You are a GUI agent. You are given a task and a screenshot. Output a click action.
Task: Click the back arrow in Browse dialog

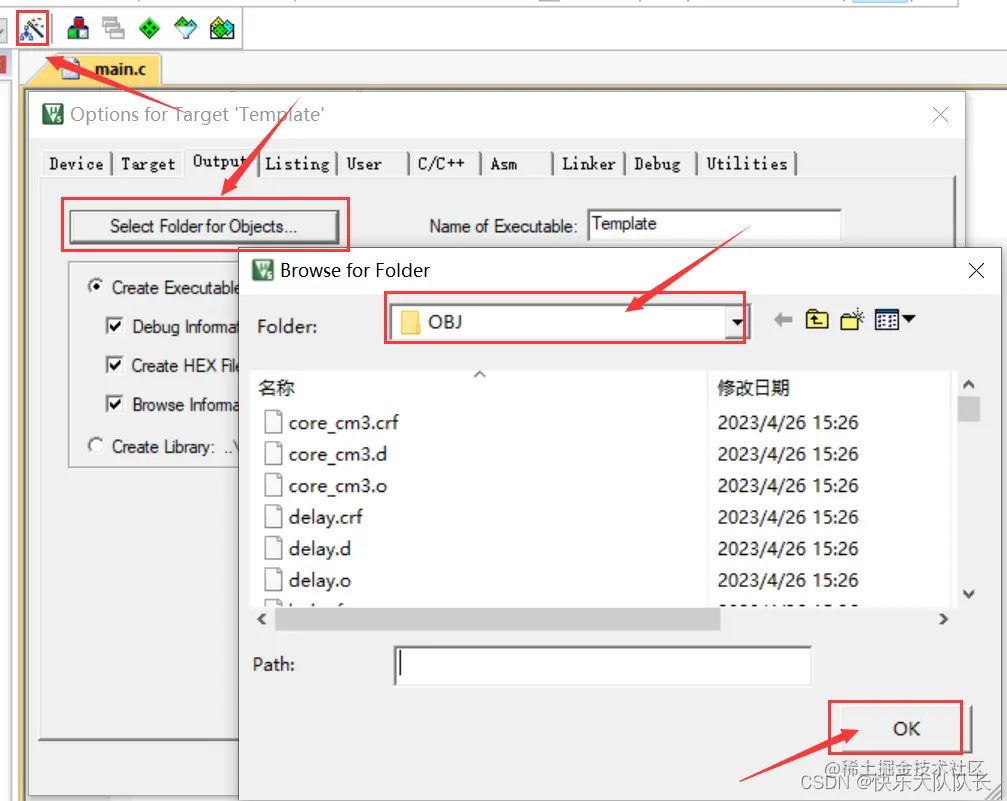pos(783,319)
